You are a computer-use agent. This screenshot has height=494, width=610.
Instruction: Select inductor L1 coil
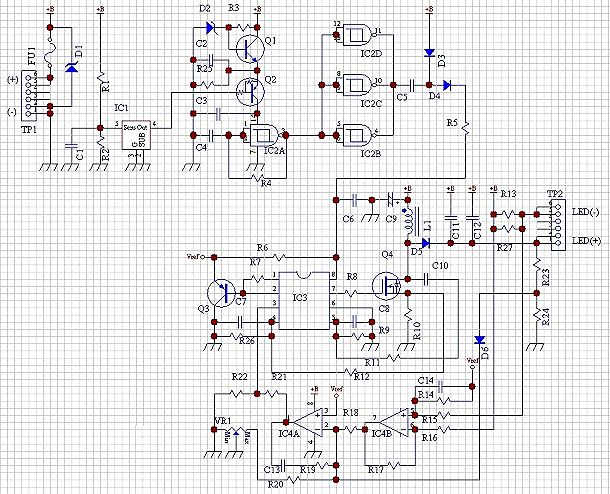point(412,222)
